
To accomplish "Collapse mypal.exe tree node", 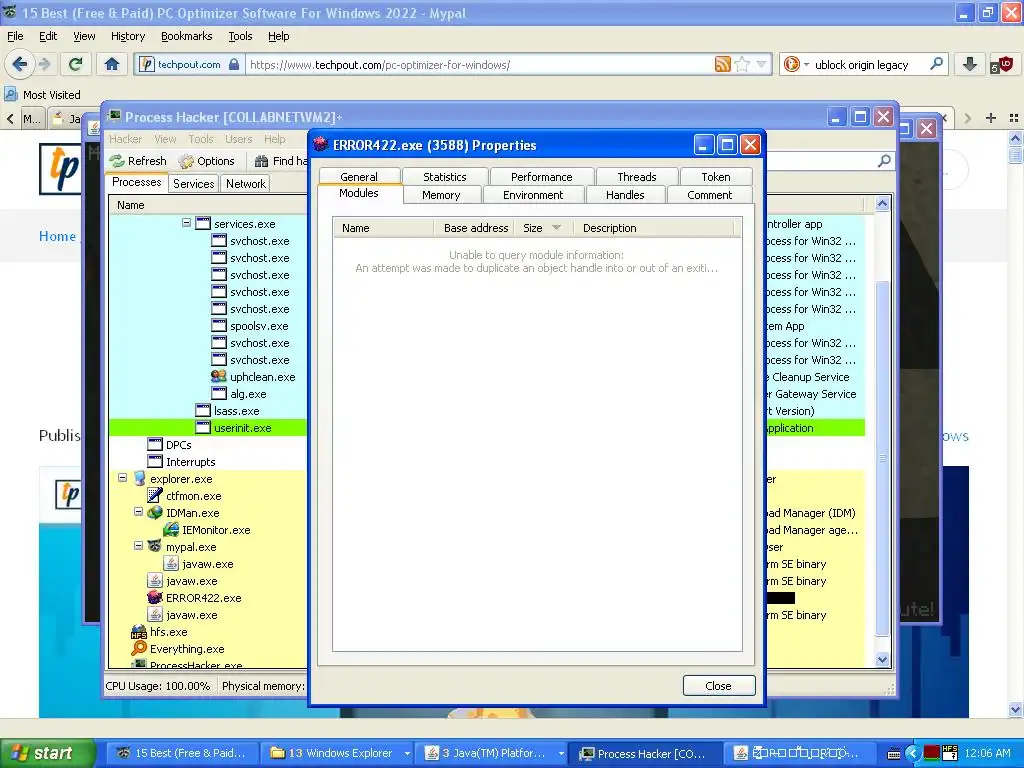I will [x=138, y=545].
